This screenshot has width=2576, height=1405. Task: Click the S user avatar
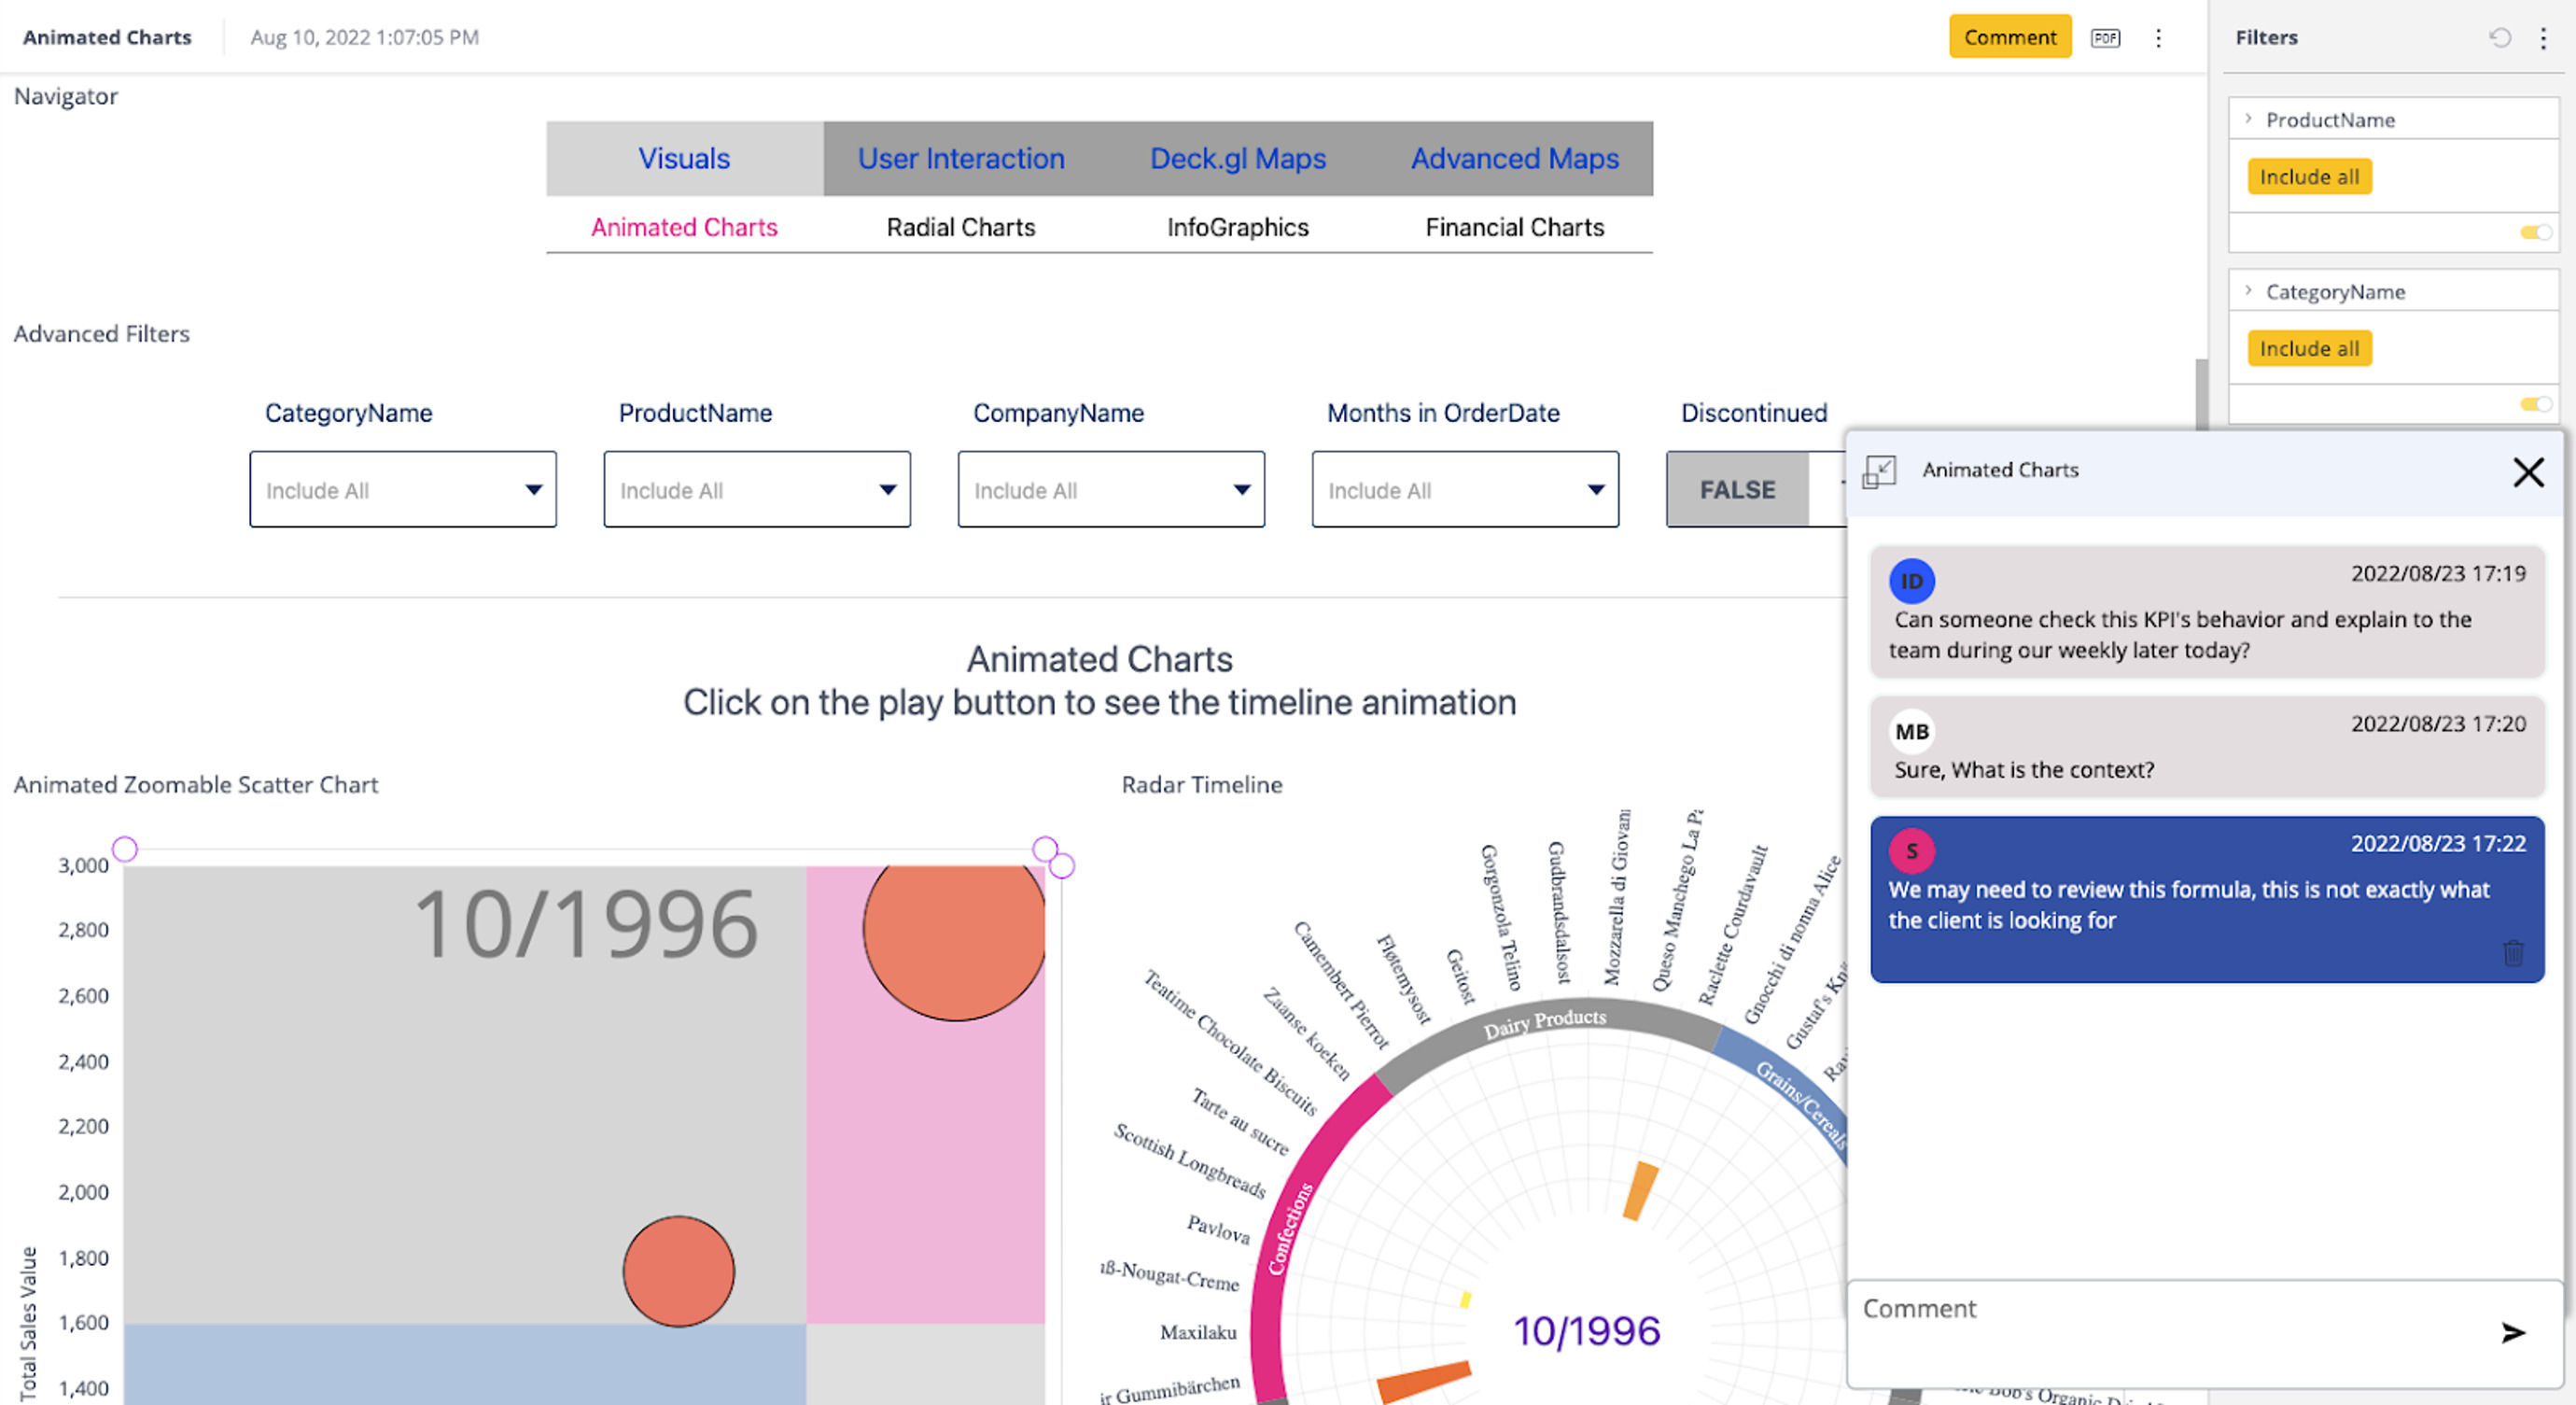tap(1911, 851)
